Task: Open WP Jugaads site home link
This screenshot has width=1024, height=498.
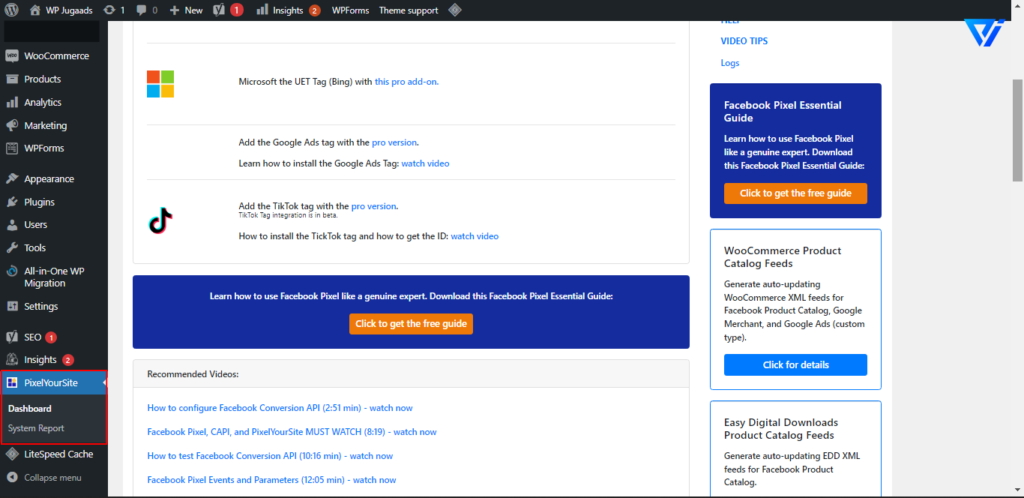Action: (61, 10)
